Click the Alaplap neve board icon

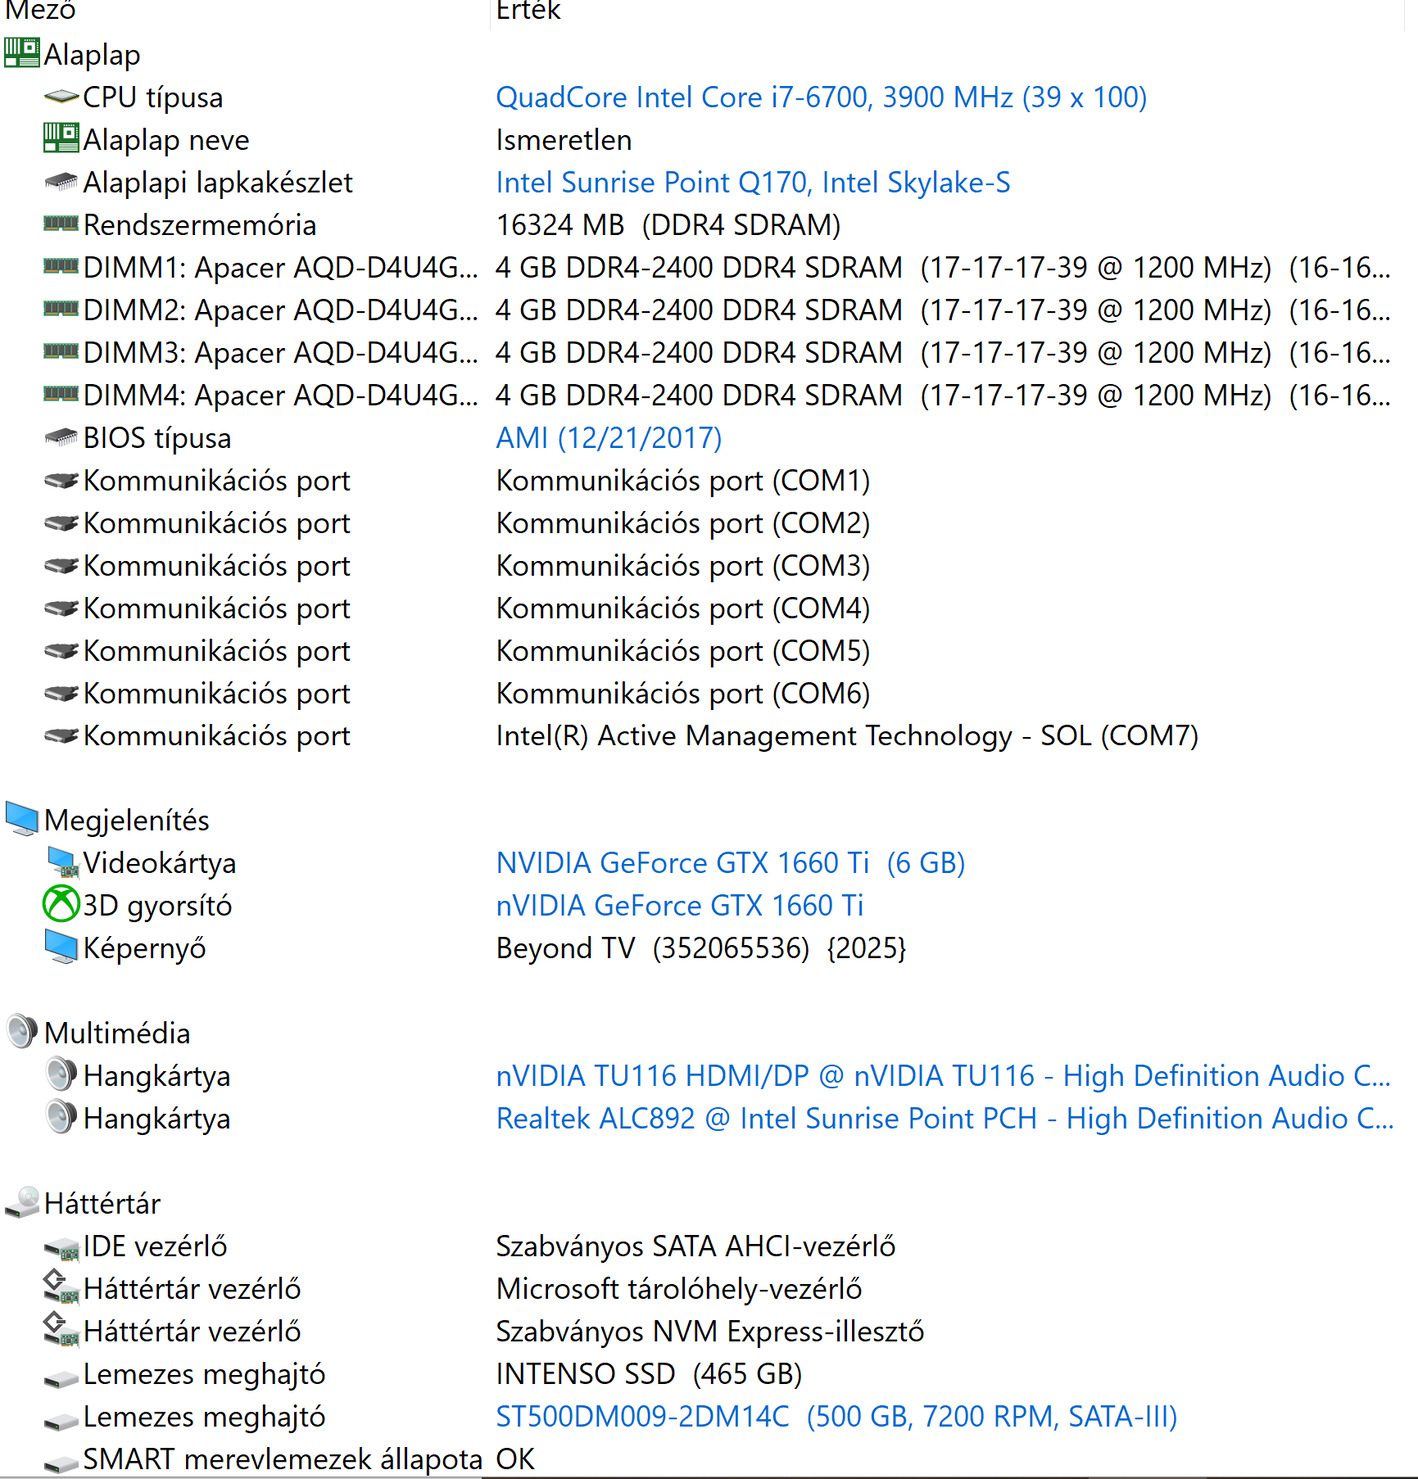61,138
